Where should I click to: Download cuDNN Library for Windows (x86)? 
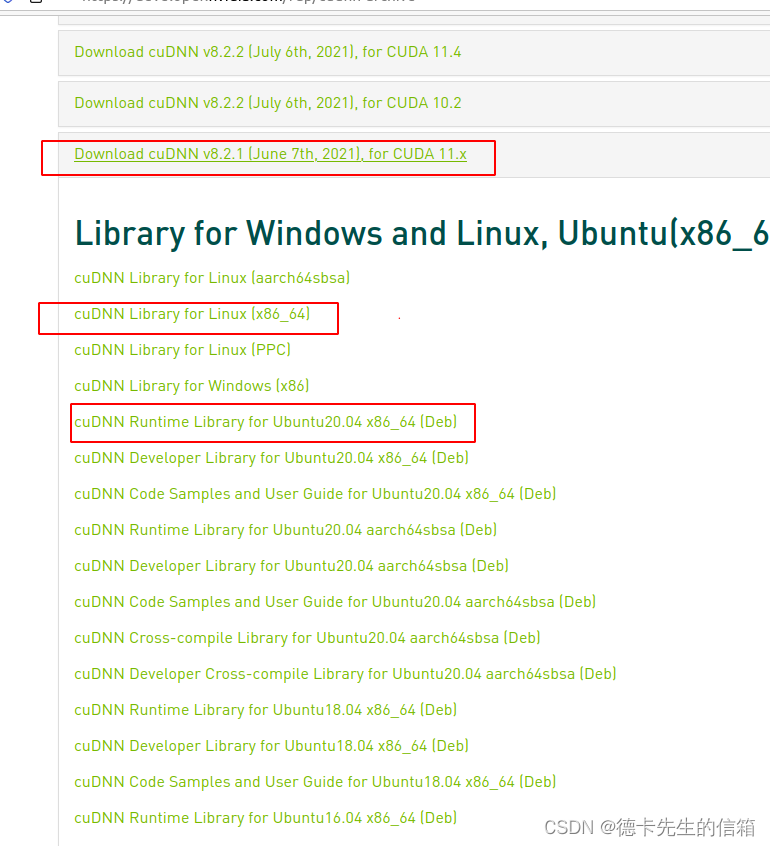click(x=192, y=386)
